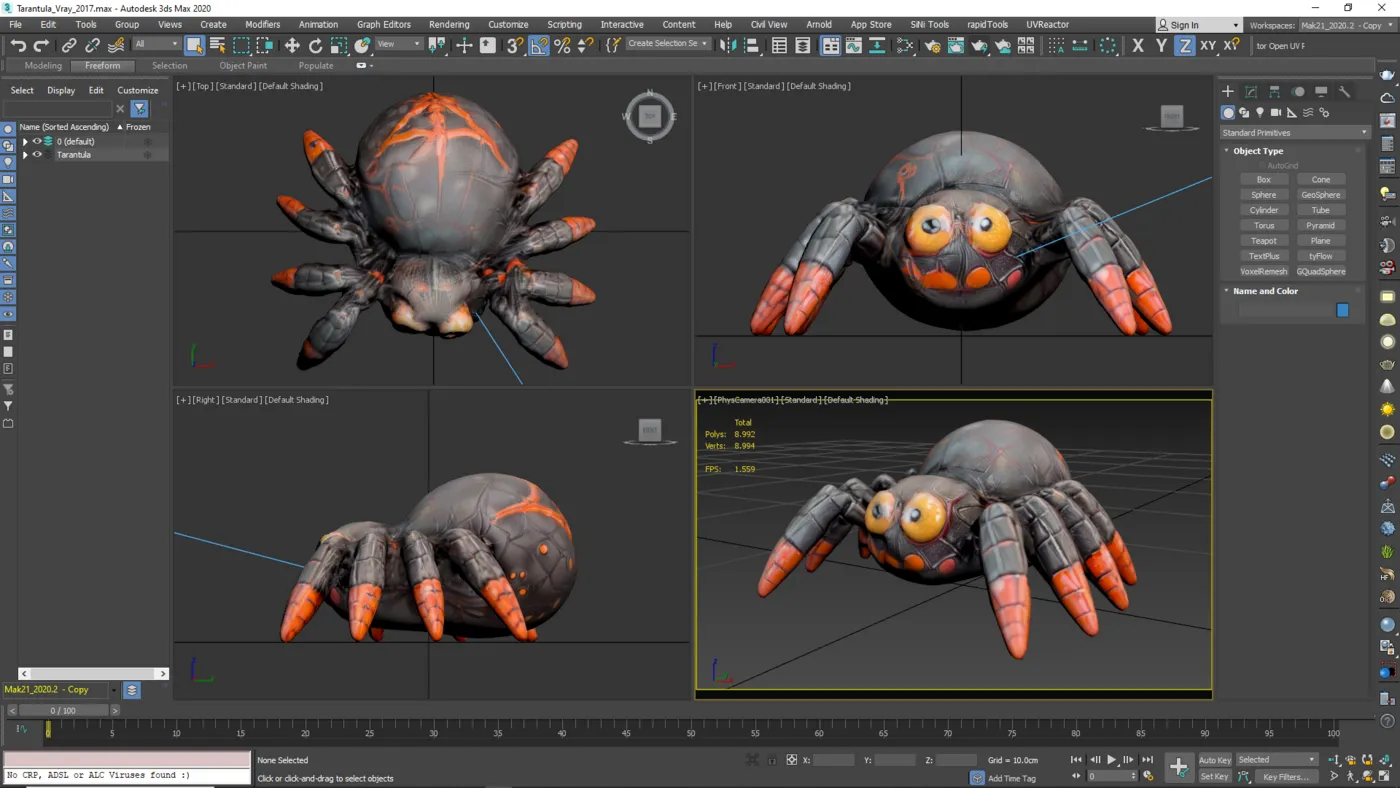This screenshot has height=788, width=1400.
Task: Create a Teapot primitive button
Action: [1263, 241]
